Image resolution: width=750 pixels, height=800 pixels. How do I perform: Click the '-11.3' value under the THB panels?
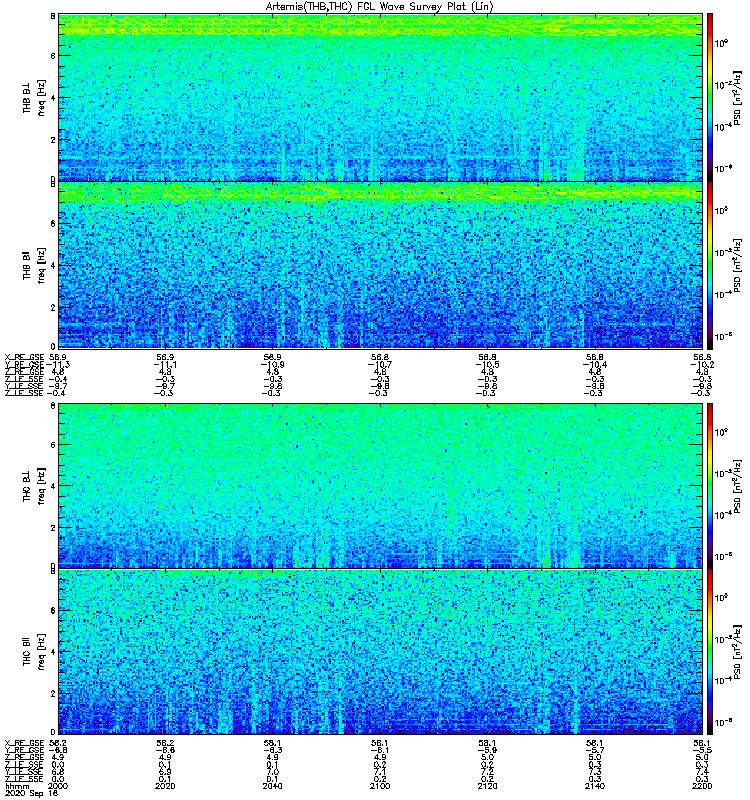[x=58, y=365]
